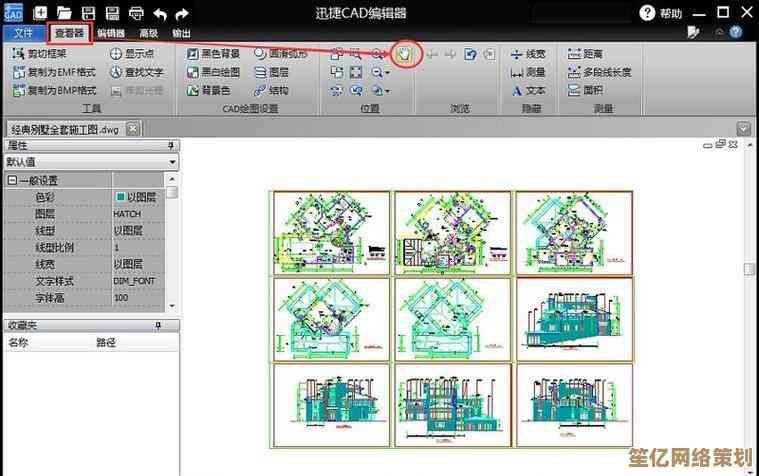Click the open folder icon
This screenshot has height=476, width=759.
[x=64, y=13]
